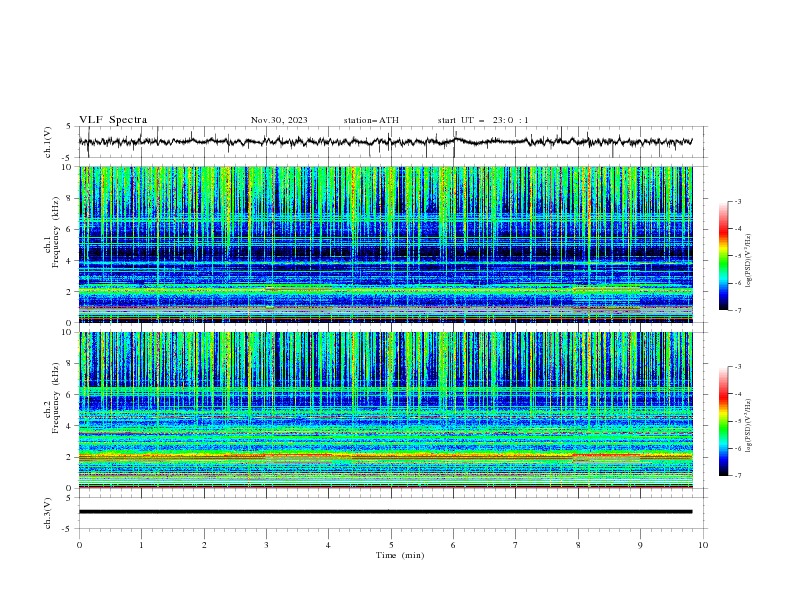Click the 'station=ATH' label
This screenshot has width=792, height=612.
371,120
